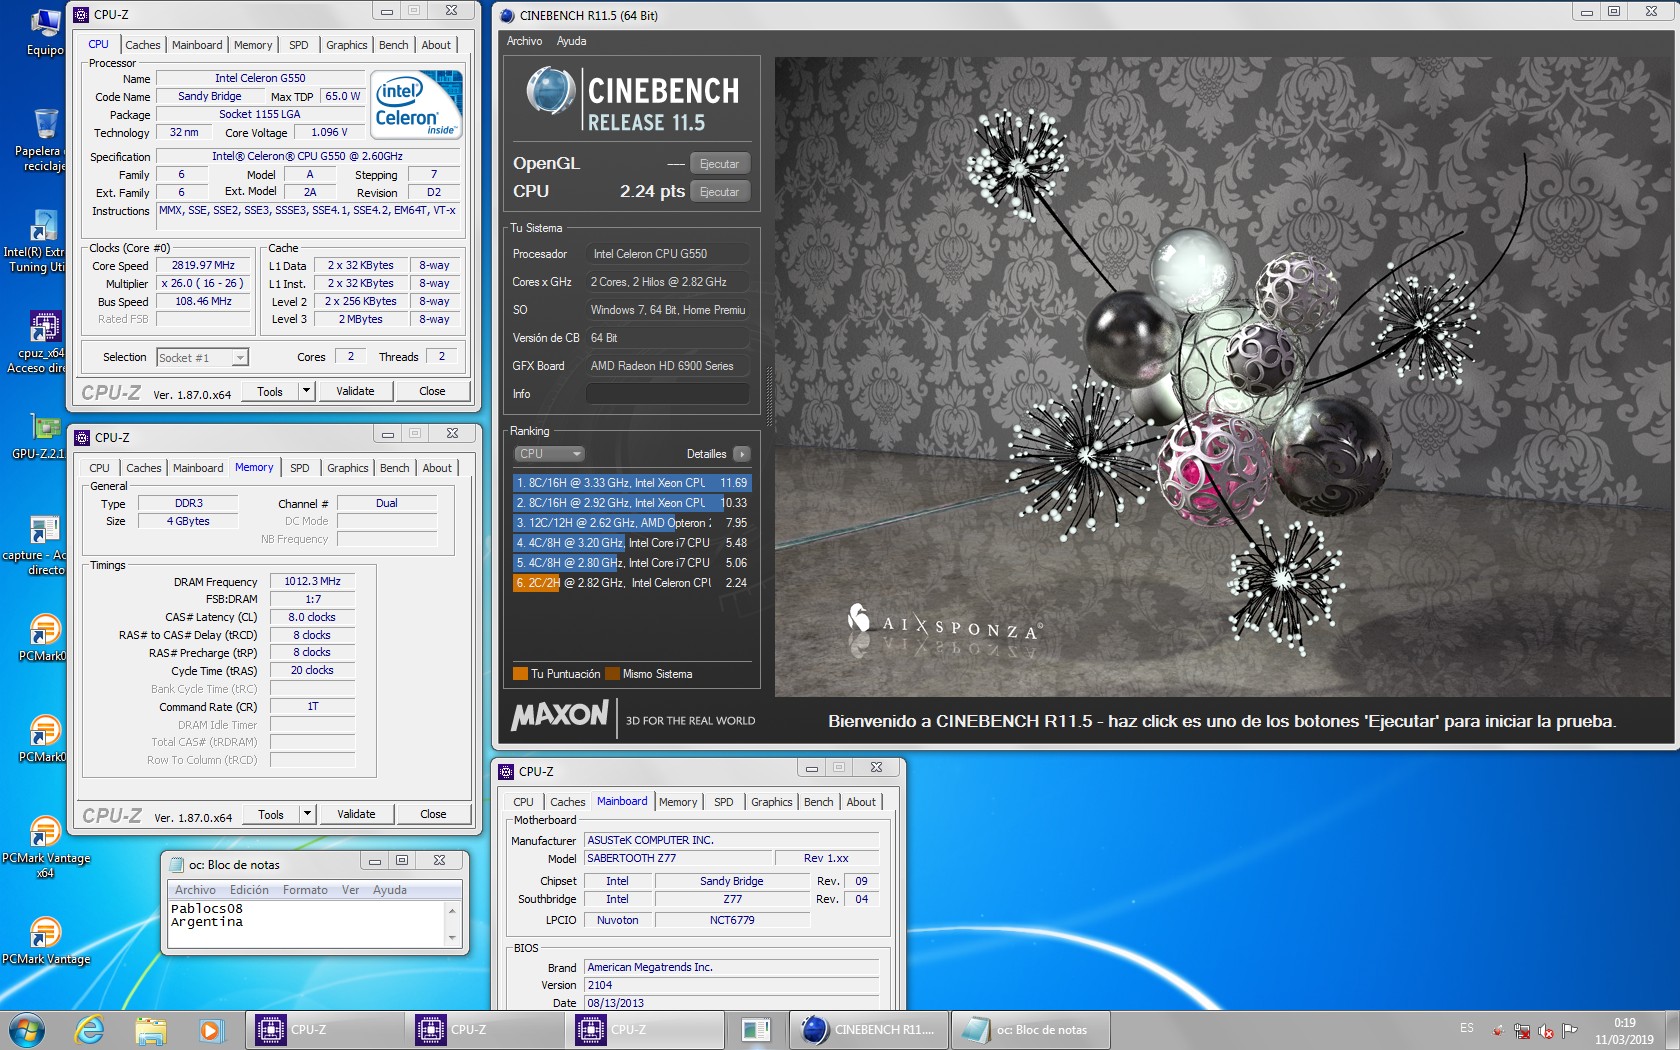Open Internet Explorer from the taskbar
This screenshot has width=1680, height=1050.
90,1029
